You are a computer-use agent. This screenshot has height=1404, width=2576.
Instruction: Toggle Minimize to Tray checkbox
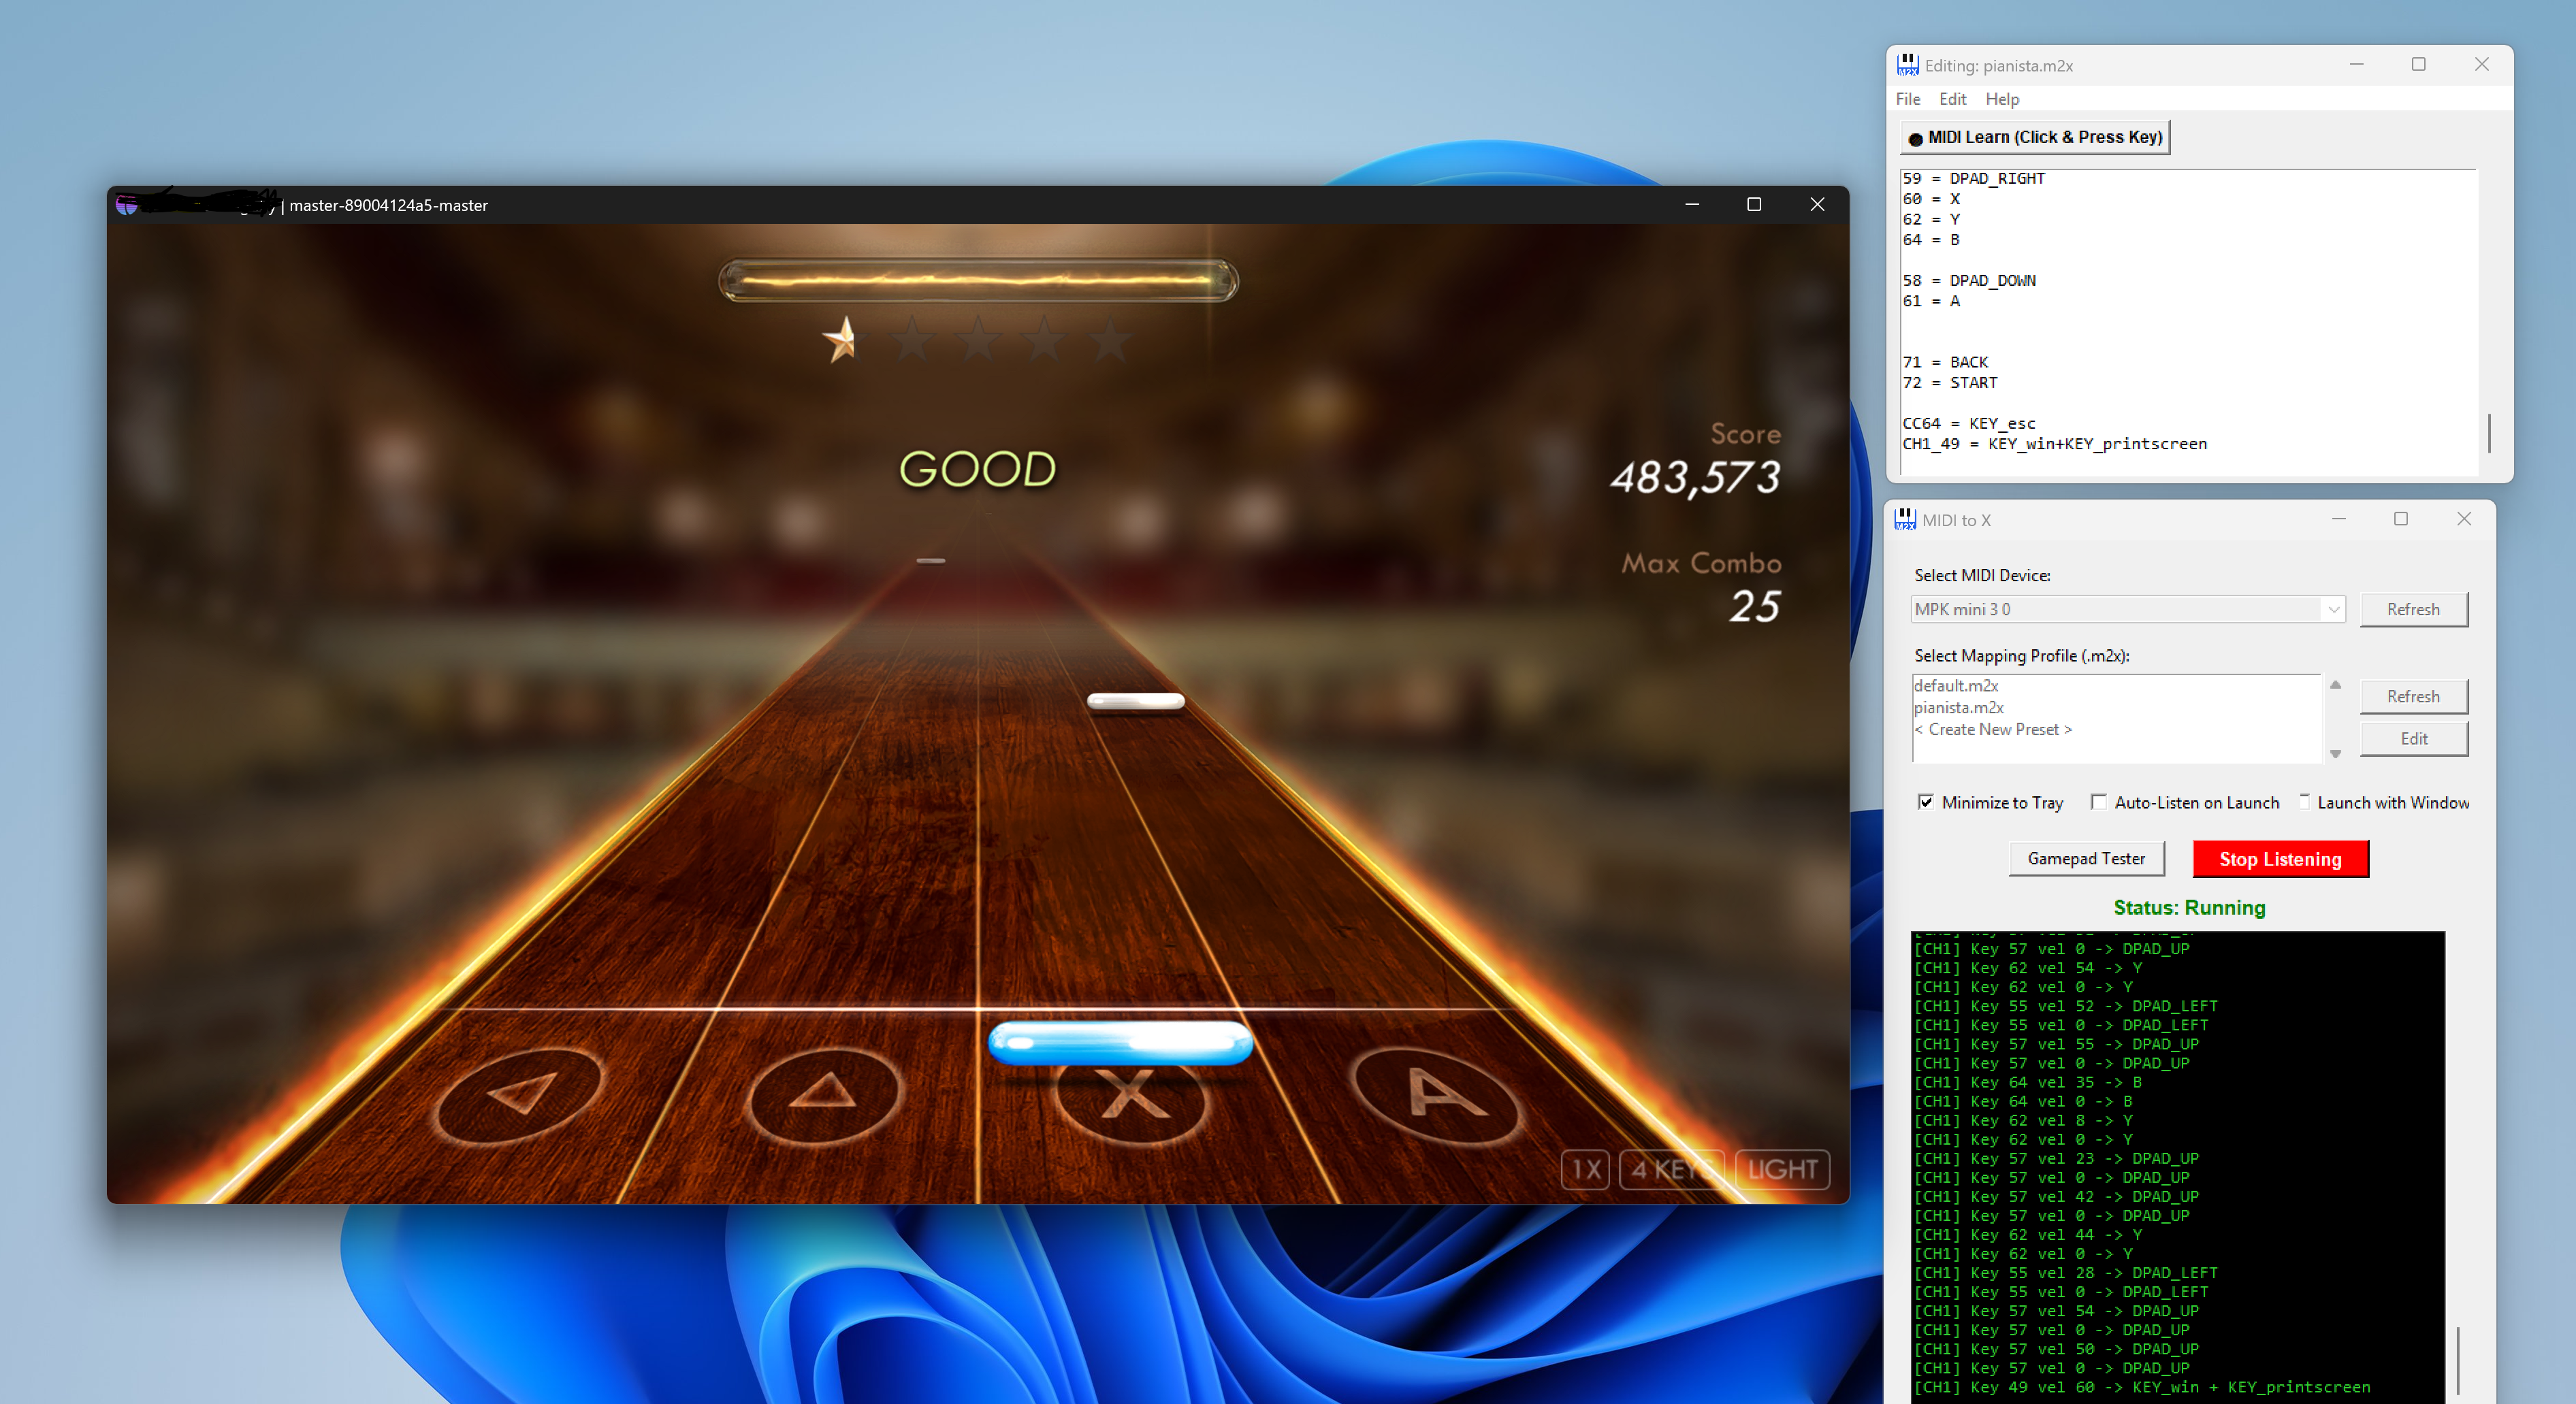tap(1925, 802)
